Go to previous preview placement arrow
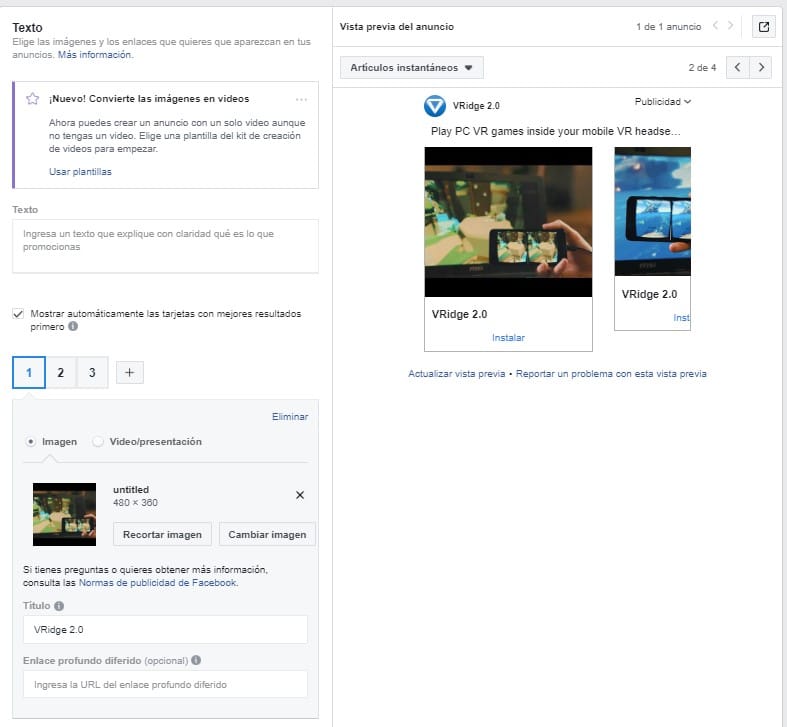The image size is (787, 727). [x=738, y=67]
